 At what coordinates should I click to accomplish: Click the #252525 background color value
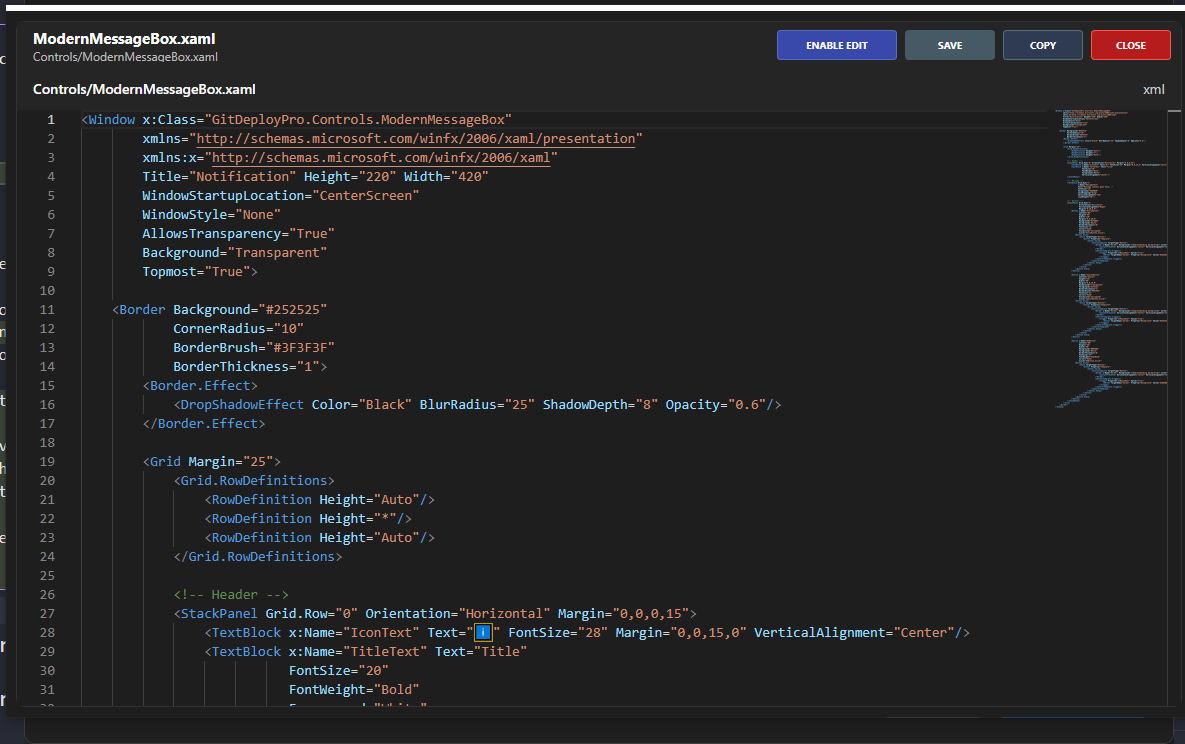click(293, 309)
